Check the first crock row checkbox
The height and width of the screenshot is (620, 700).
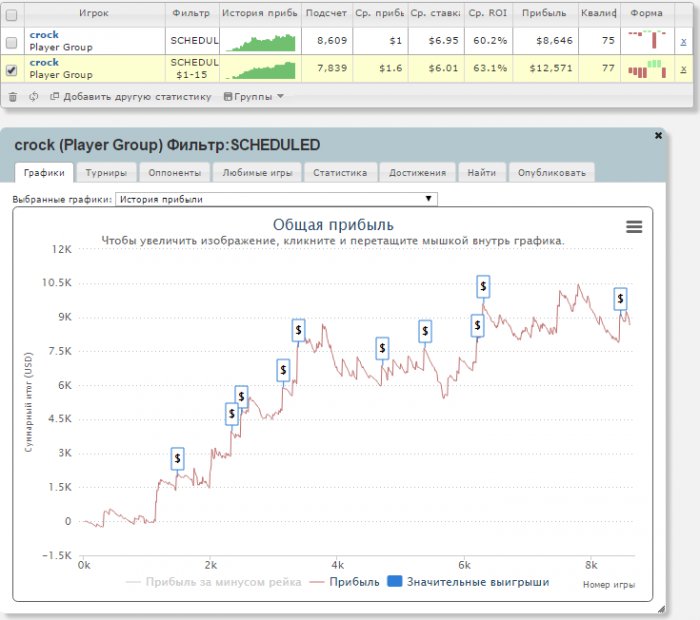click(x=12, y=42)
